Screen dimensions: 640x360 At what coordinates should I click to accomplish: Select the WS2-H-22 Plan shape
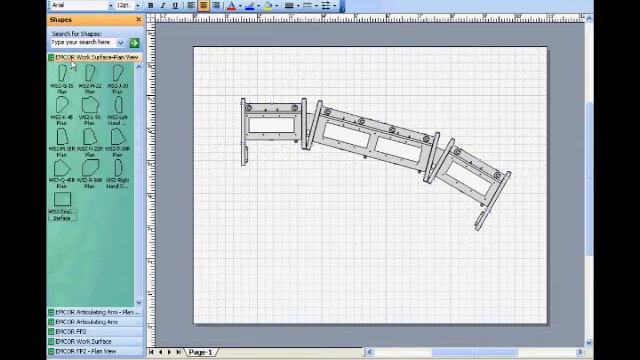(90, 79)
